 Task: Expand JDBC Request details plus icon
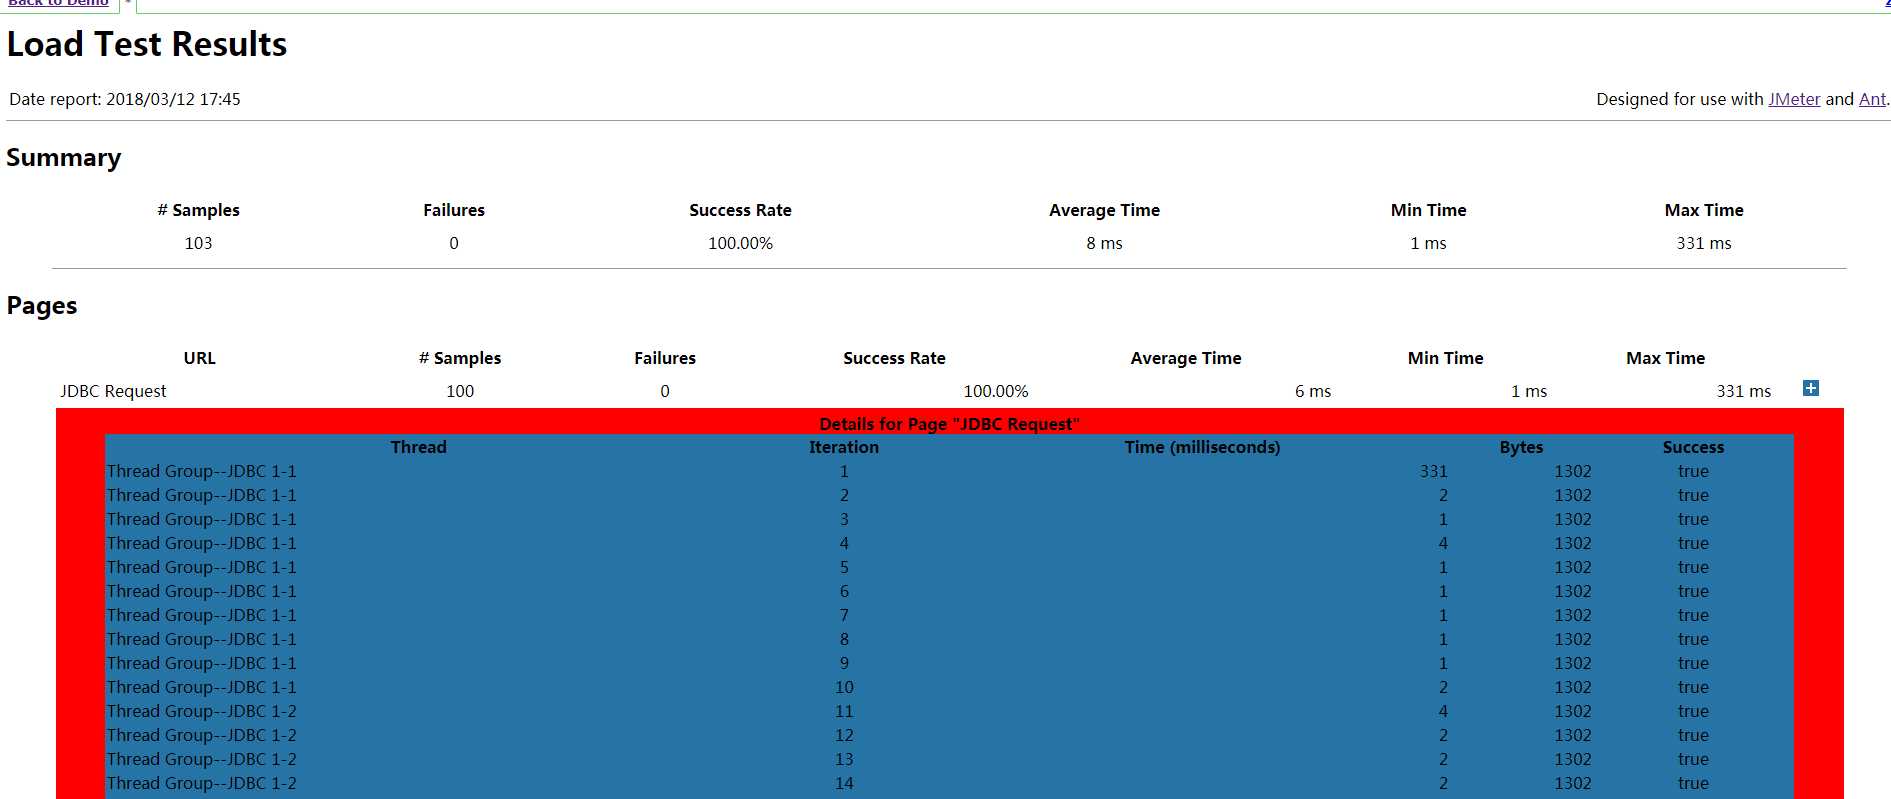coord(1810,388)
